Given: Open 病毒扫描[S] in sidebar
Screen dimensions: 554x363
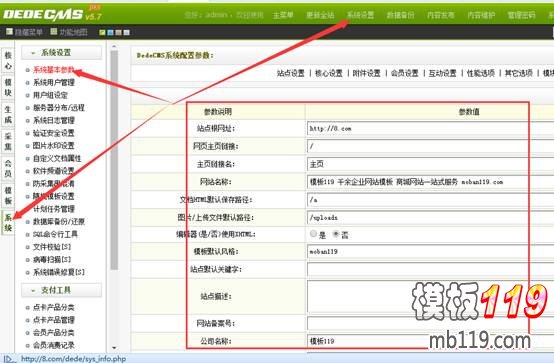Looking at the screenshot, I should click(52, 259).
